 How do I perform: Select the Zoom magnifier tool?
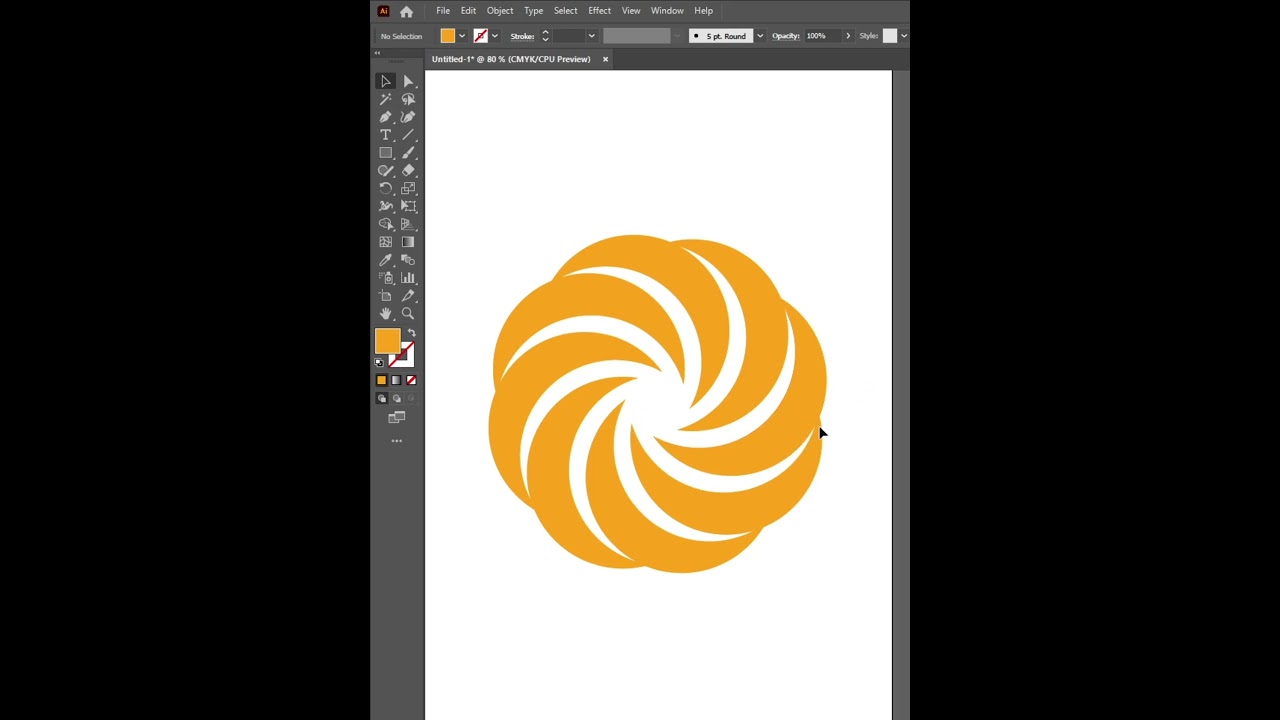coord(408,314)
